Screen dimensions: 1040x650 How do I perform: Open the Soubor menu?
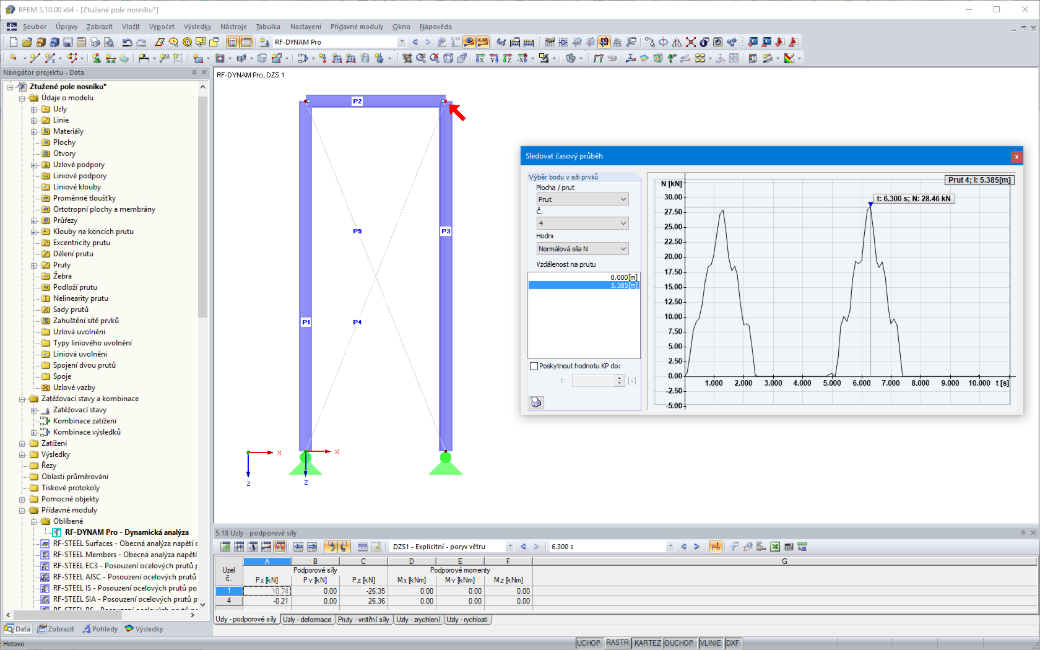tap(34, 27)
